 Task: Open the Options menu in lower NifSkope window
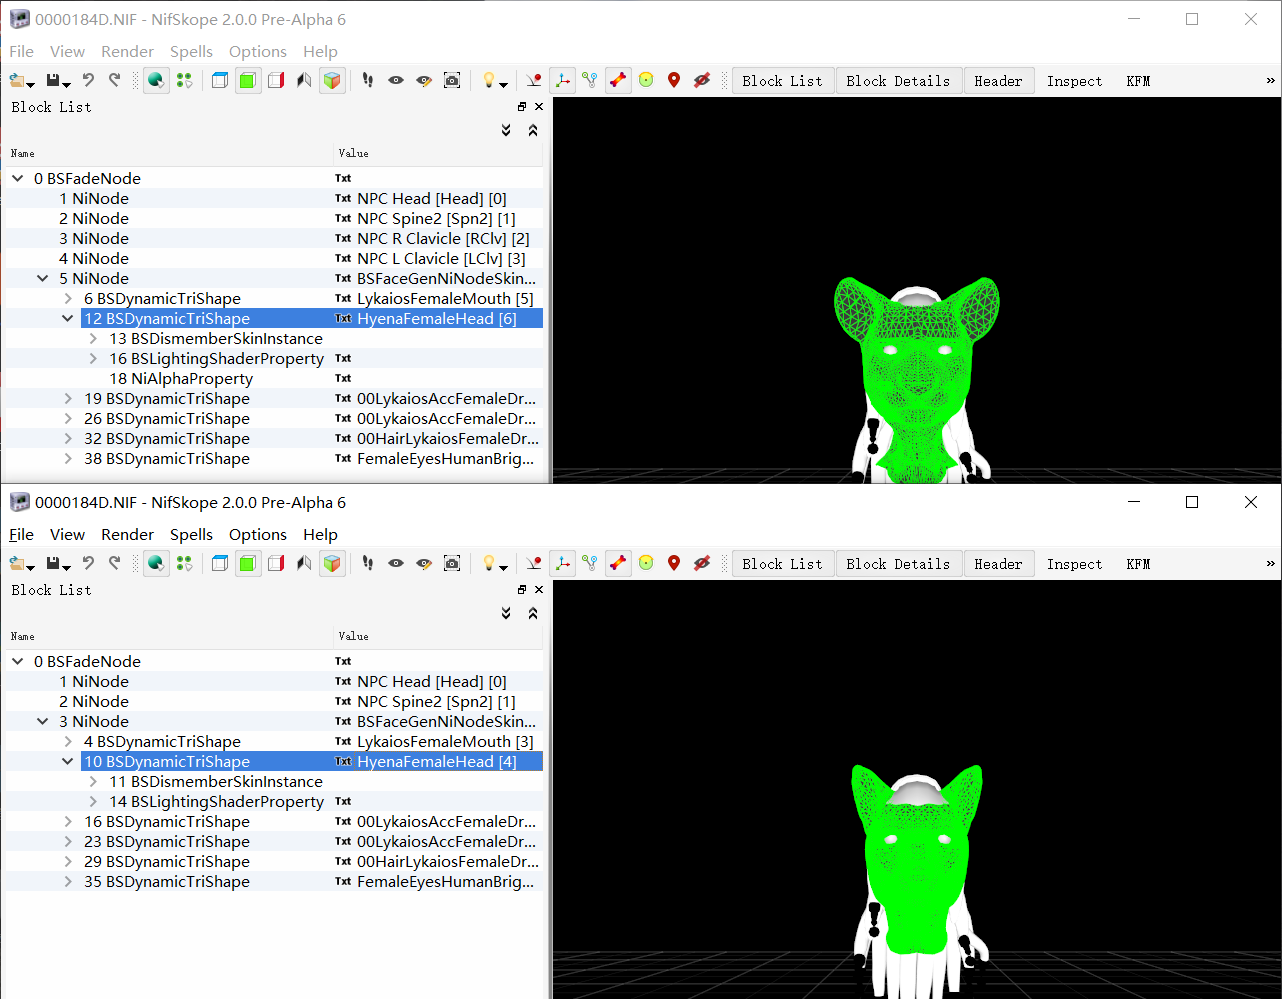tap(258, 535)
